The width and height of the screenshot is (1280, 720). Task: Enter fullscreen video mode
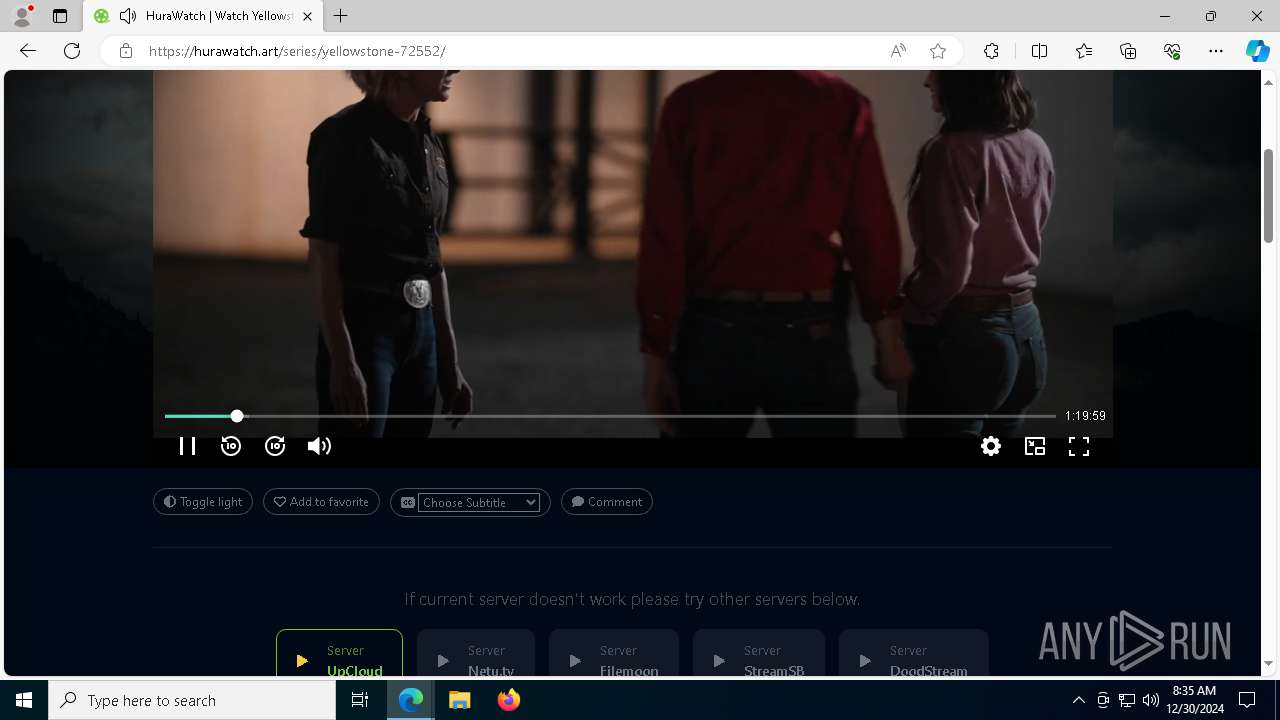(x=1079, y=446)
